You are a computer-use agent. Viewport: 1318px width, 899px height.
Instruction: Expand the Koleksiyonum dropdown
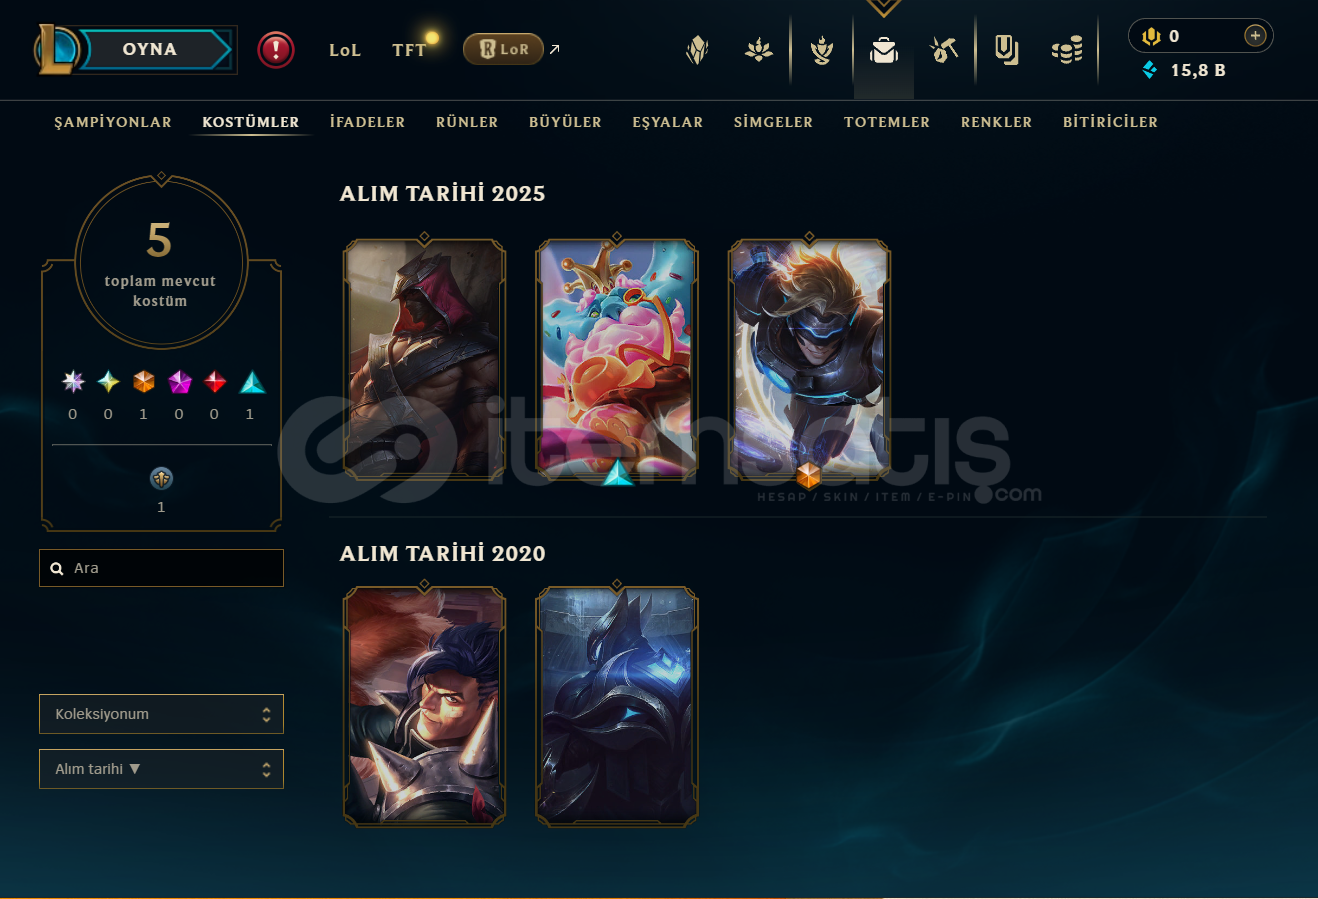pyautogui.click(x=161, y=714)
